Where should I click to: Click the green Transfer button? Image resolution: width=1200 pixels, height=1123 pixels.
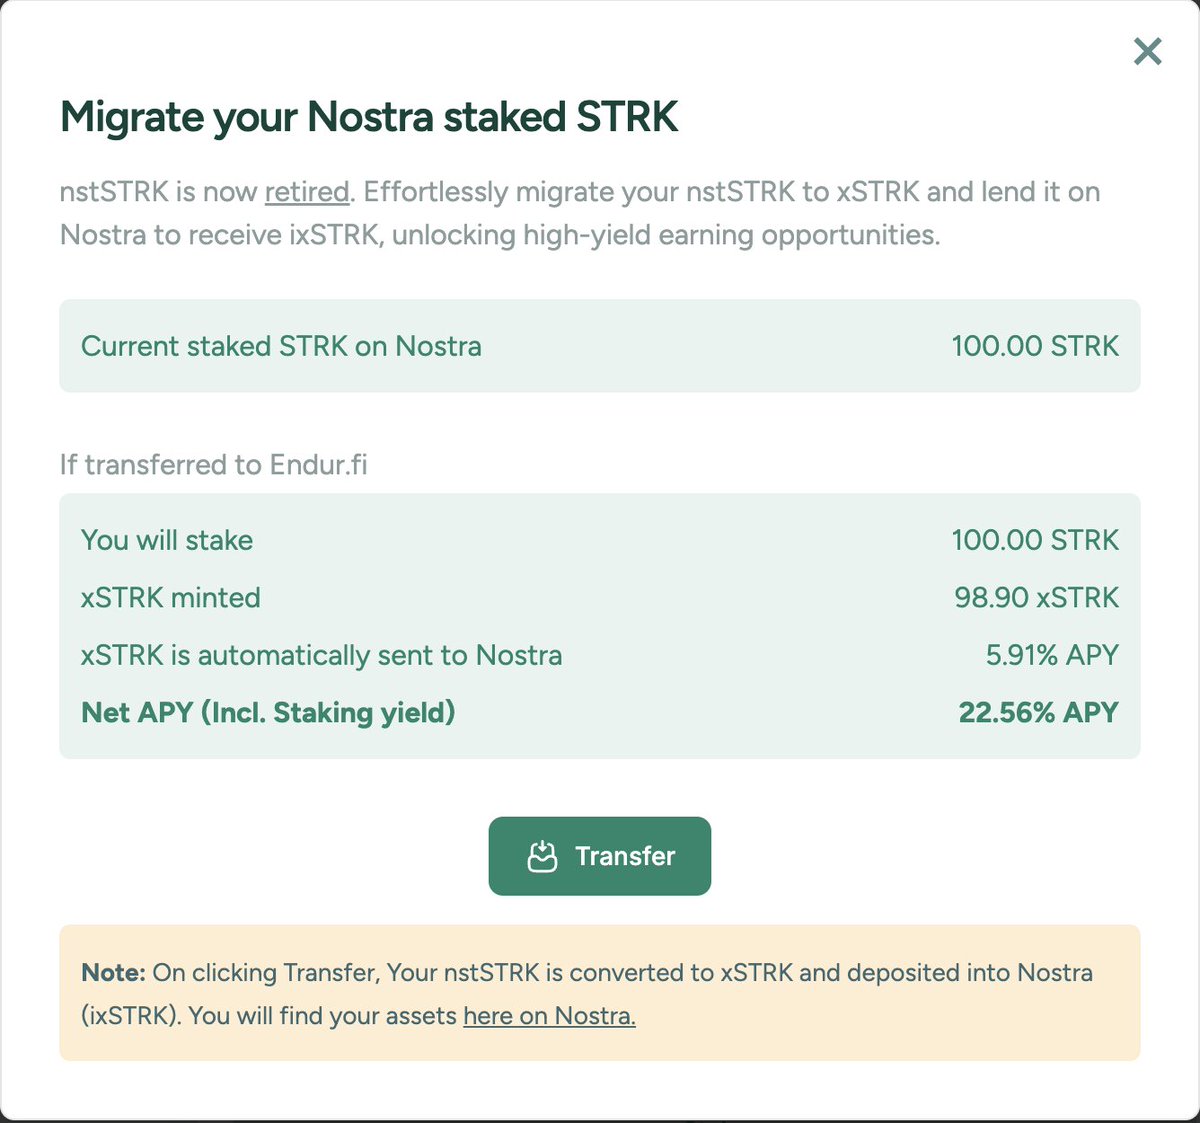pos(600,856)
